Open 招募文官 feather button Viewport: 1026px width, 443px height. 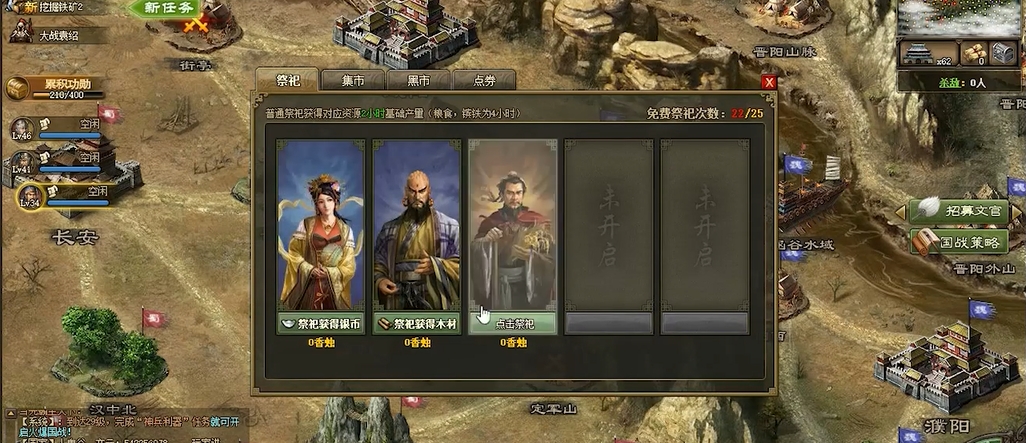click(x=959, y=211)
